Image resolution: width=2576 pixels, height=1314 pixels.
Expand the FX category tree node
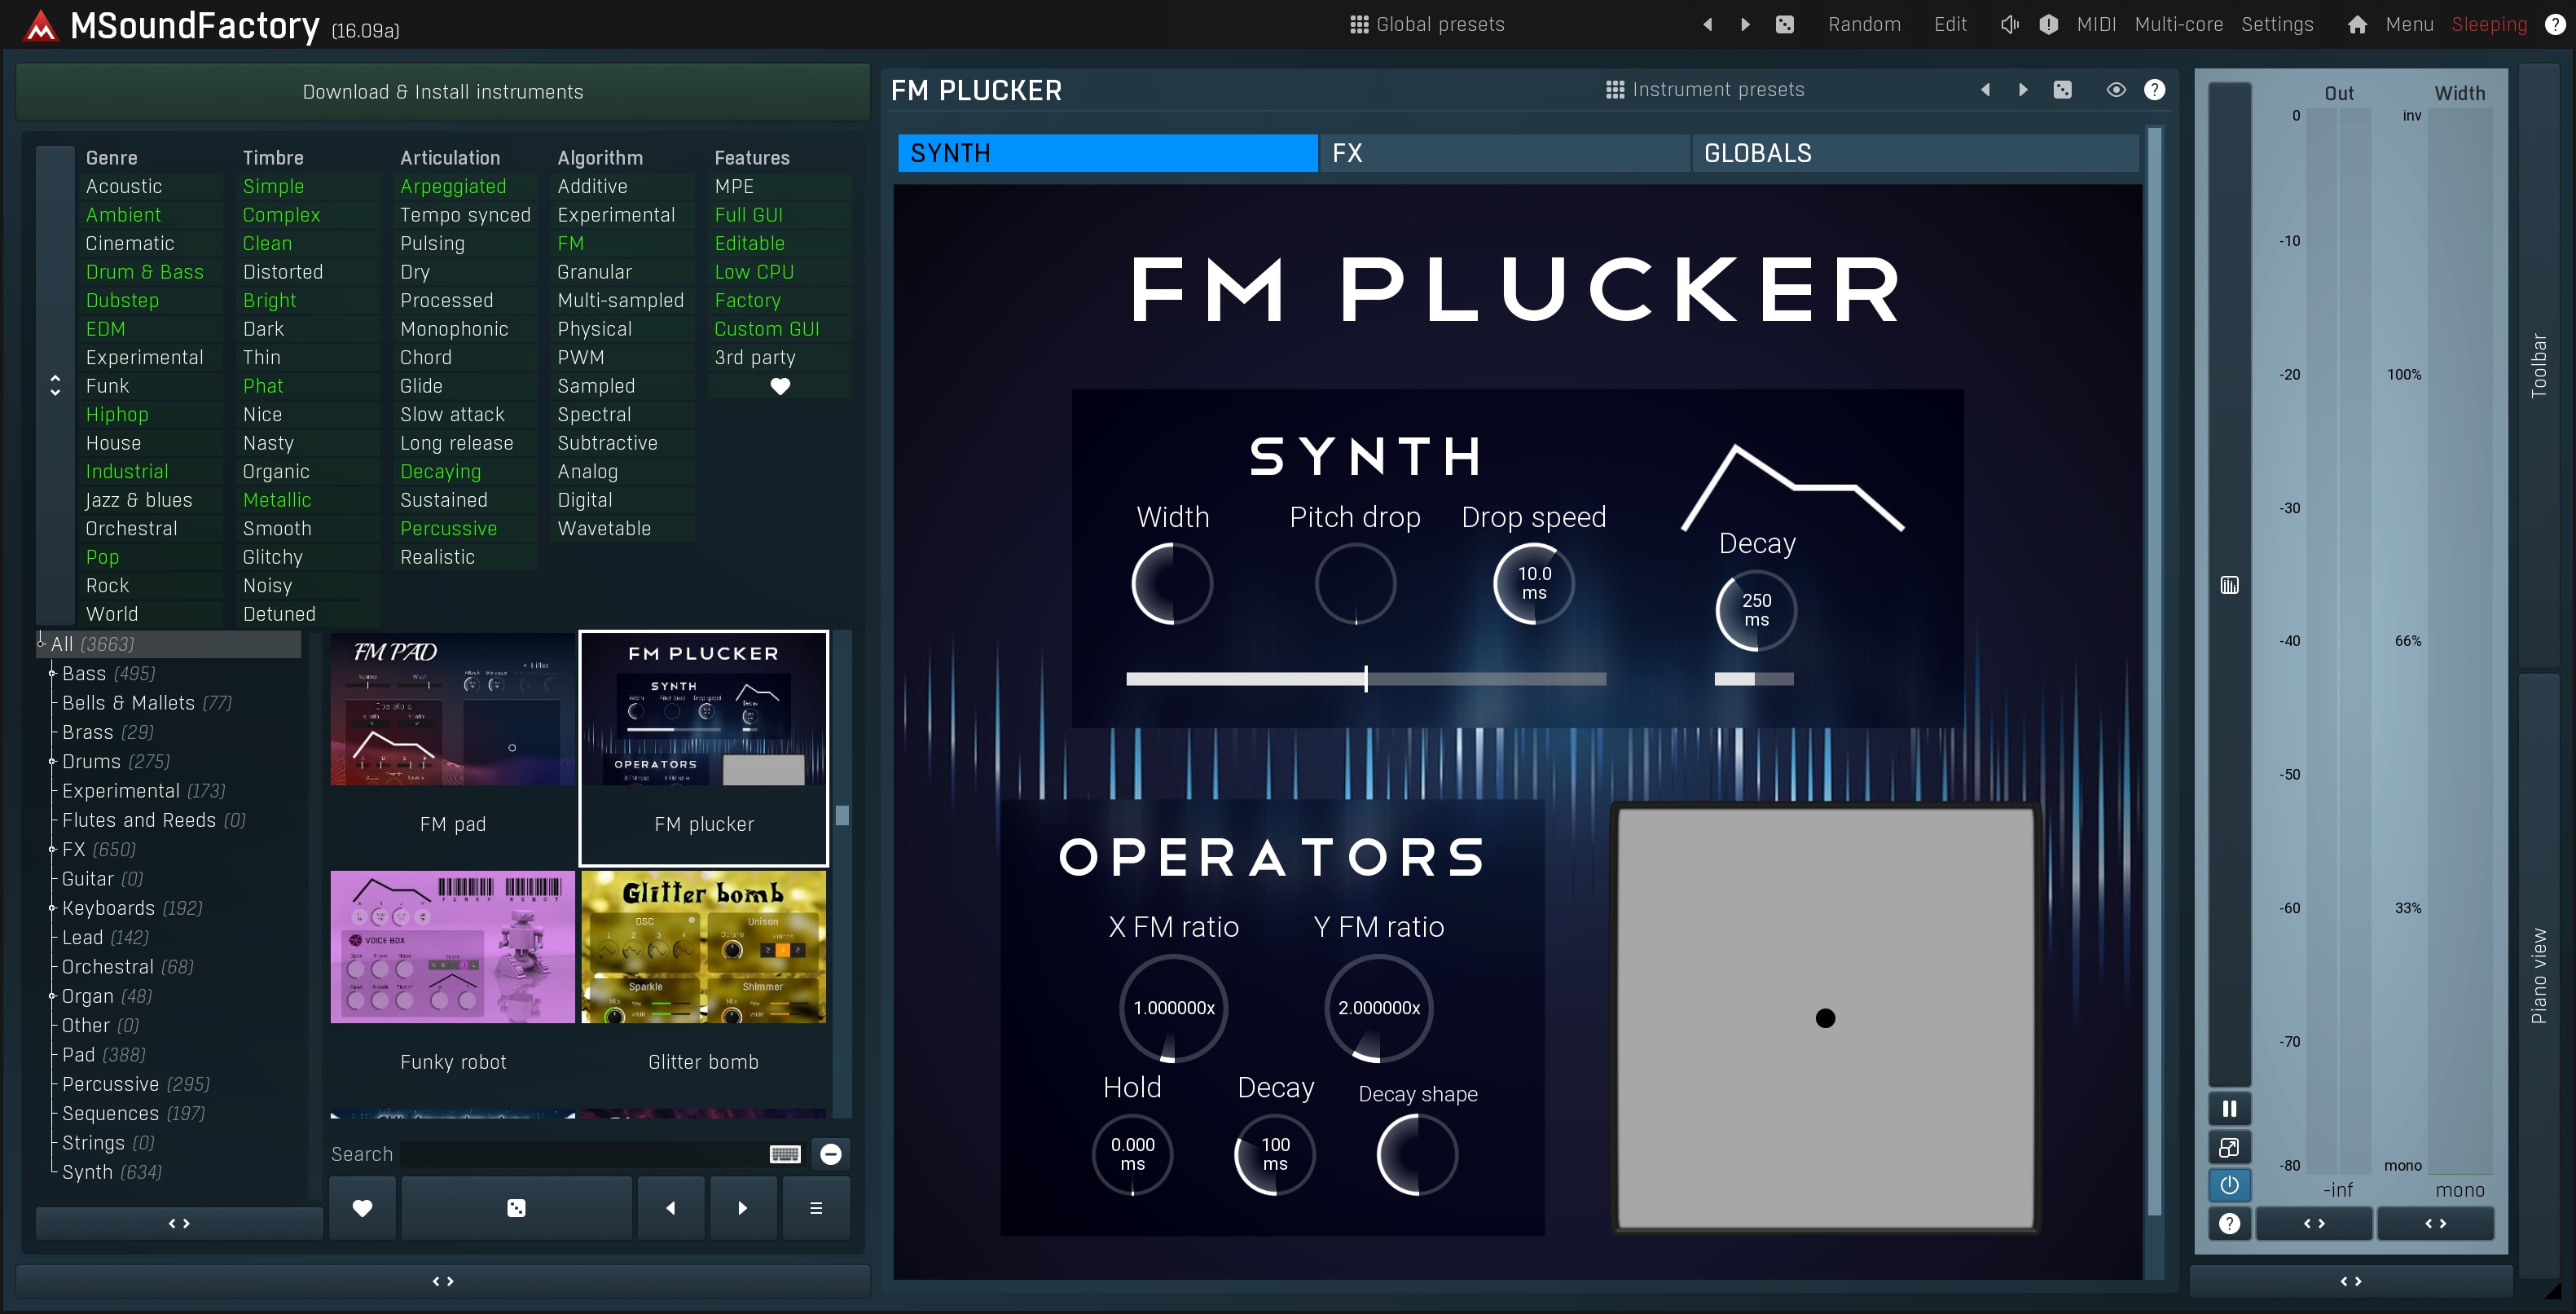click(52, 849)
